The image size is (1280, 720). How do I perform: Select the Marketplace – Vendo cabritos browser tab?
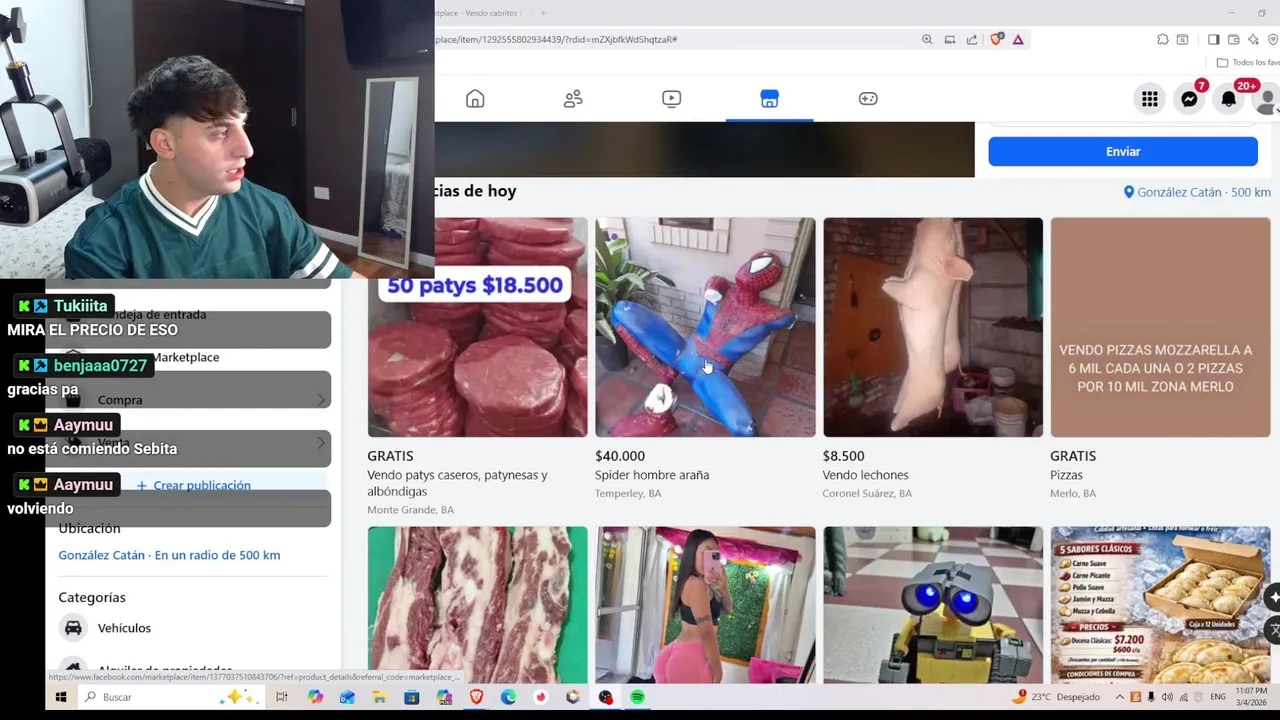[478, 13]
